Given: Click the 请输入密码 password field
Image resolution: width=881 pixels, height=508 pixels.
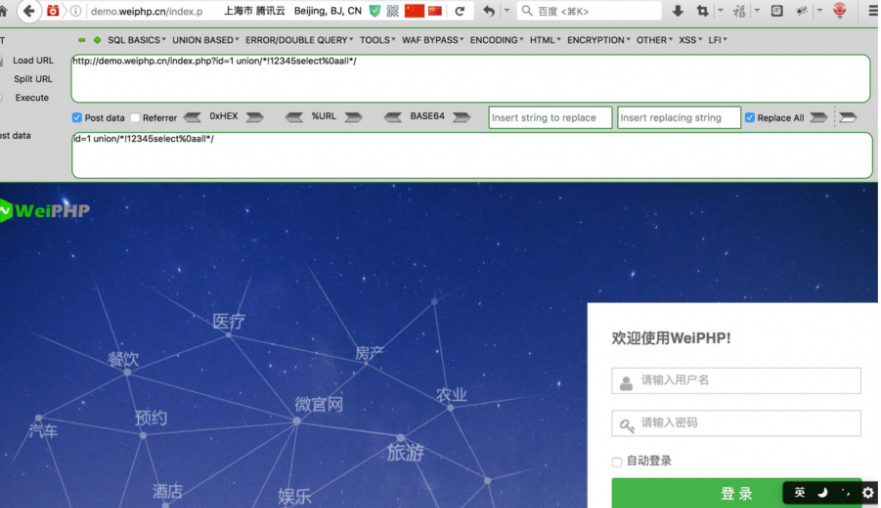Looking at the screenshot, I should [736, 423].
